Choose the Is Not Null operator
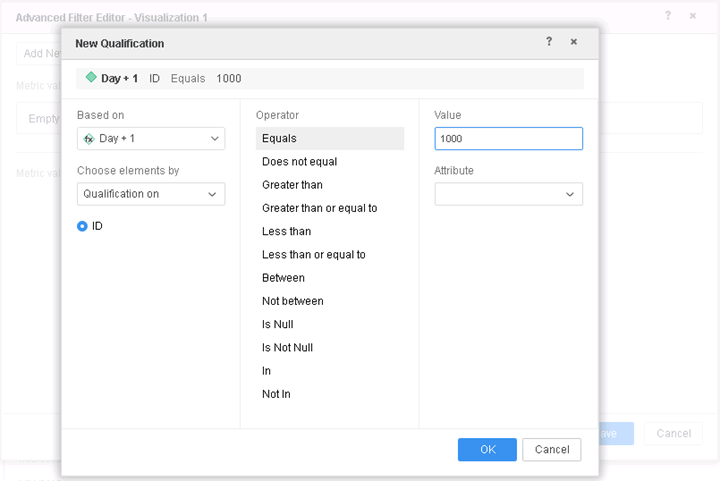The image size is (720, 481). 287,347
